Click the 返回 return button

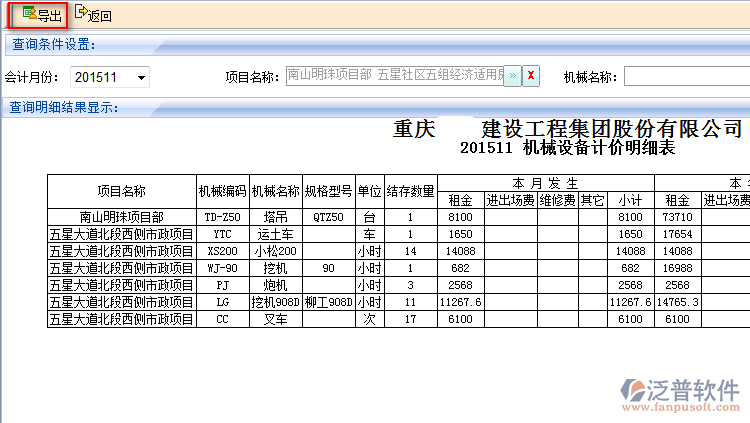pos(93,15)
